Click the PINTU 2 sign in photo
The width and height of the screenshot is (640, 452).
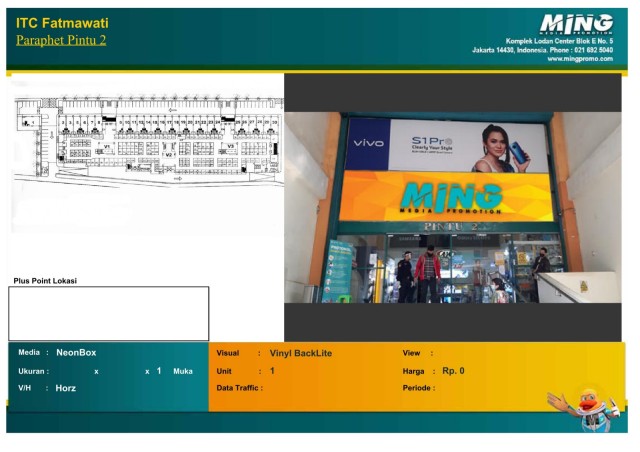coord(451,227)
